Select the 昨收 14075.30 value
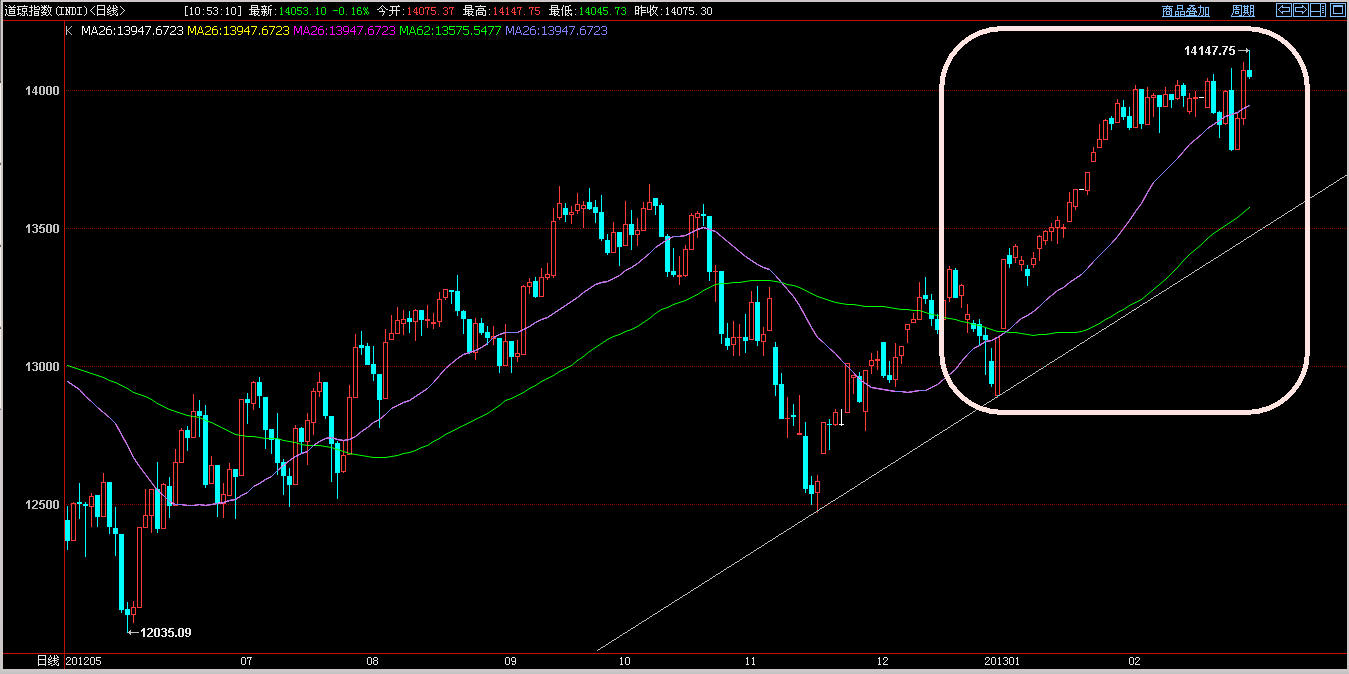 [x=675, y=11]
